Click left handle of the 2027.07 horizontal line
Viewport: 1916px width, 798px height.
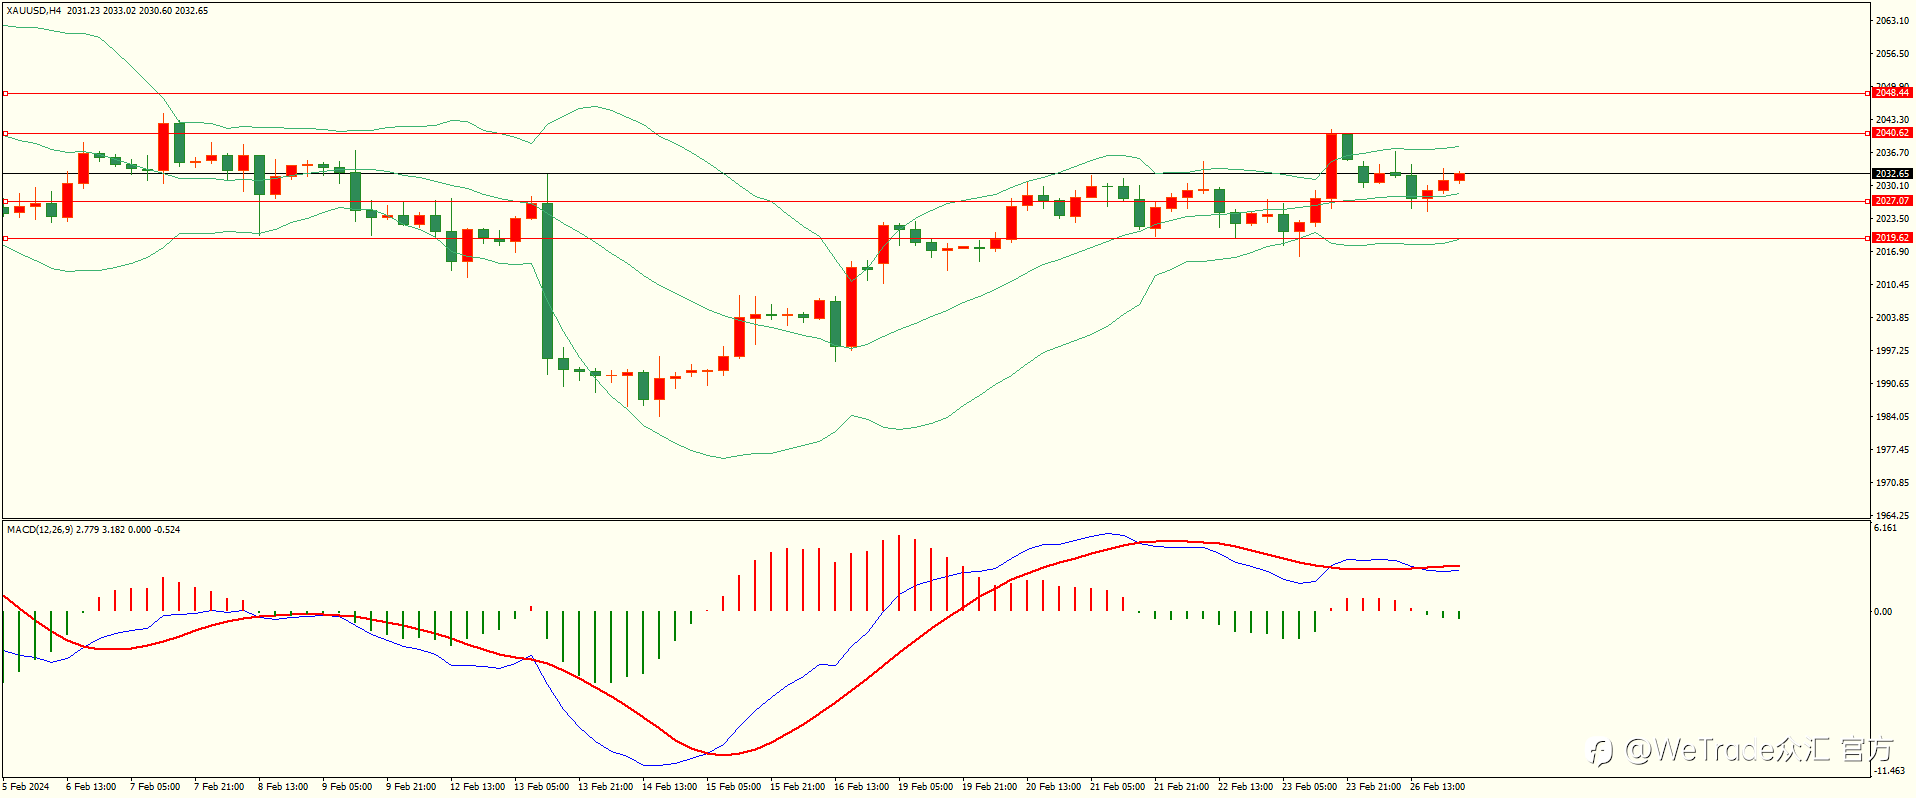point(5,201)
